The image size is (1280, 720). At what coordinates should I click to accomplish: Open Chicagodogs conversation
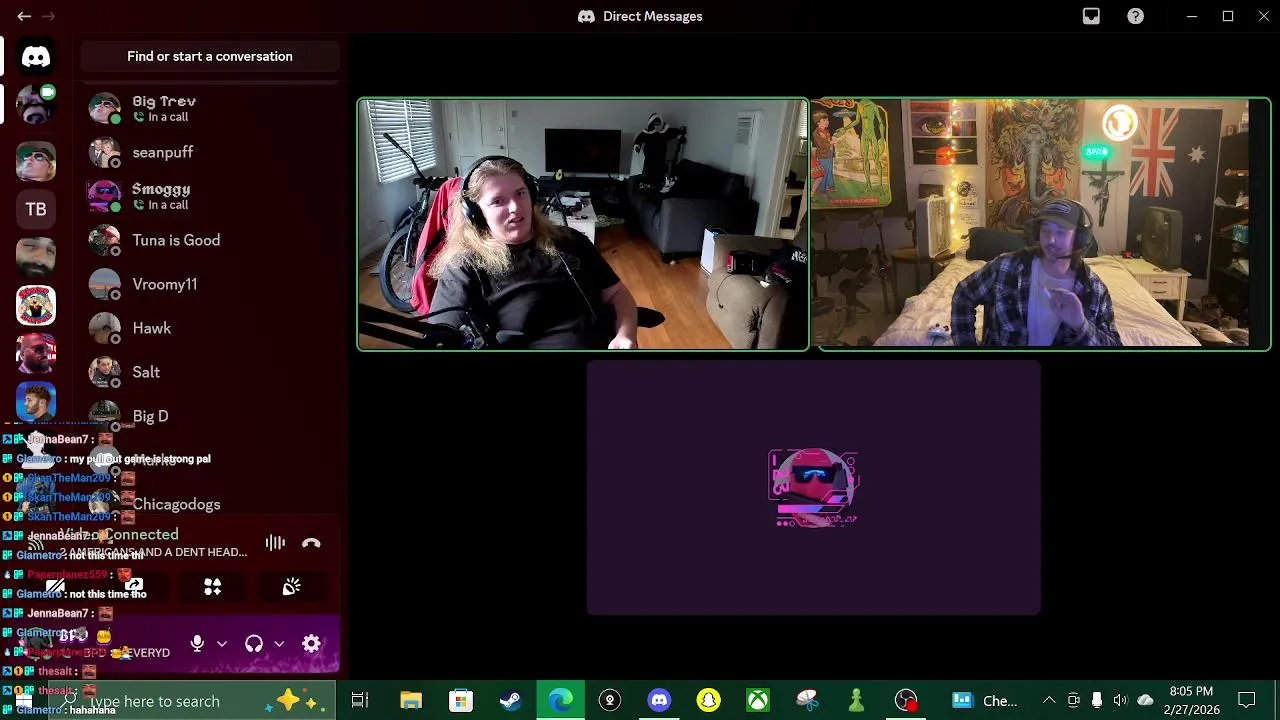click(x=210, y=504)
